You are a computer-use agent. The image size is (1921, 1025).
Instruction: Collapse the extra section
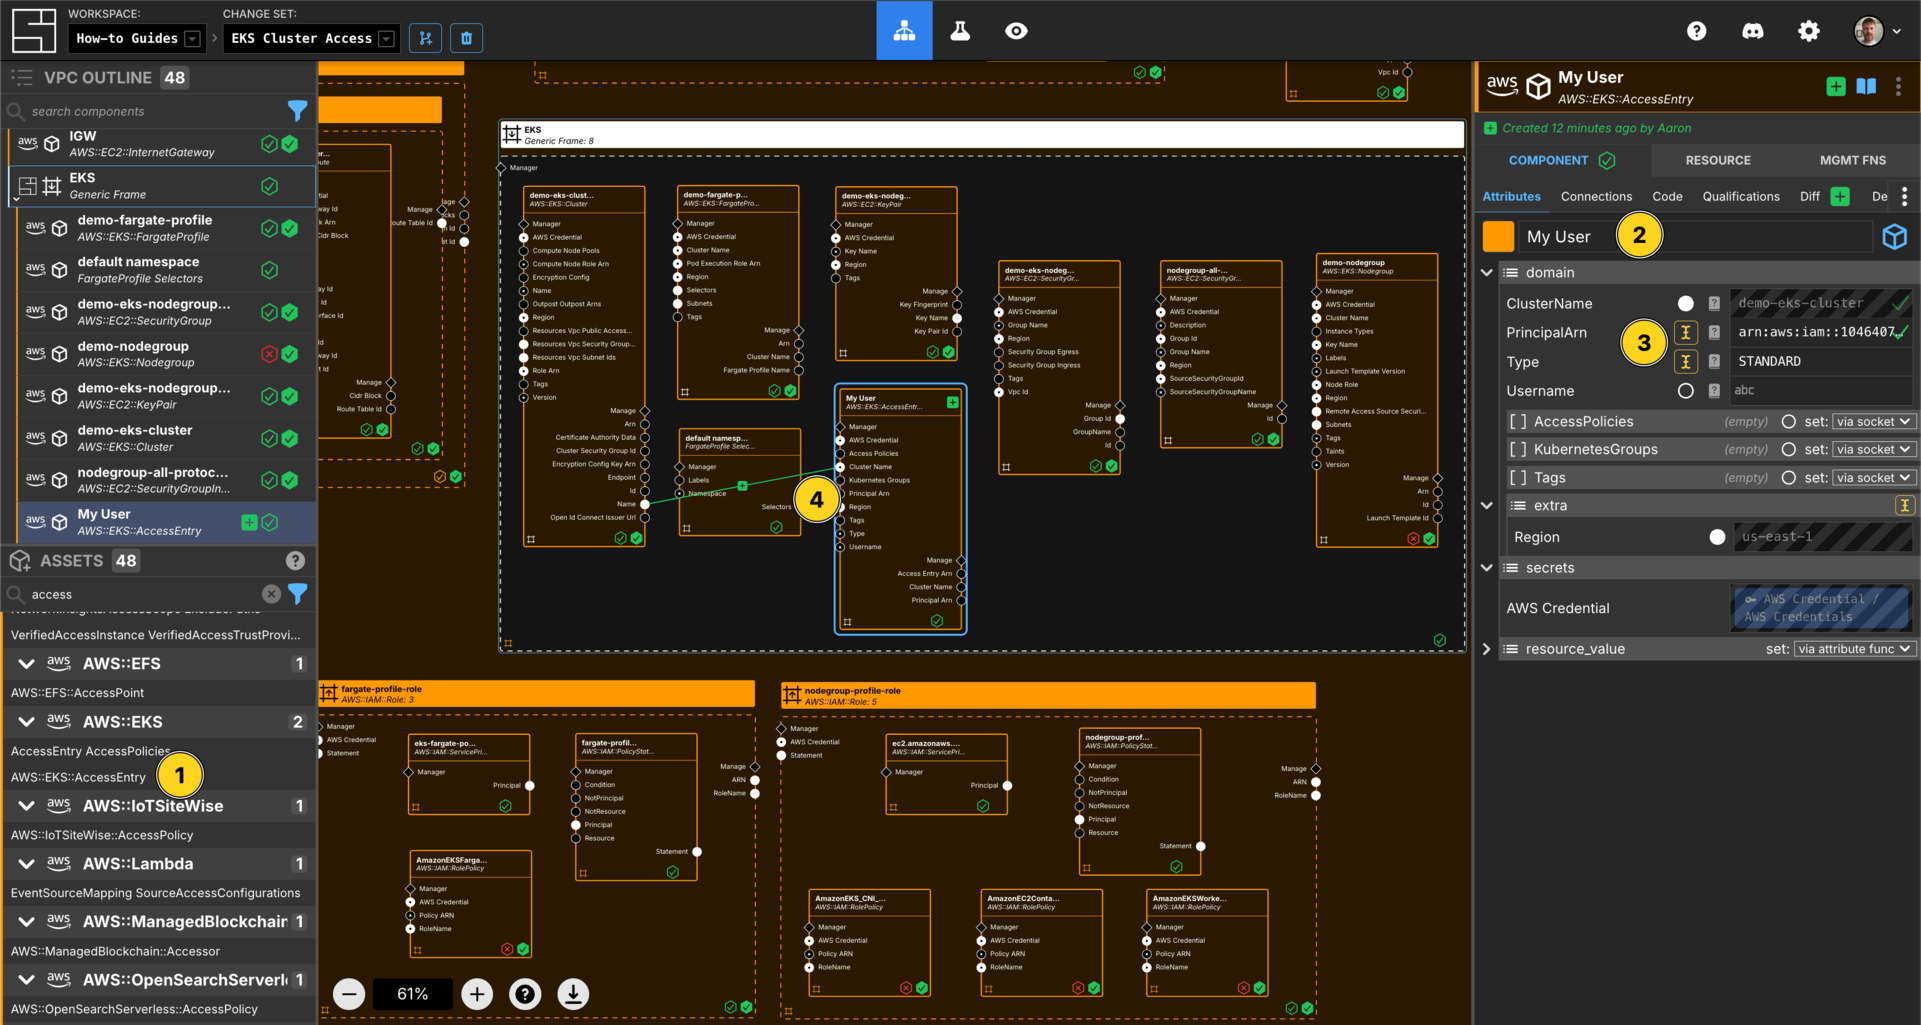click(1486, 505)
